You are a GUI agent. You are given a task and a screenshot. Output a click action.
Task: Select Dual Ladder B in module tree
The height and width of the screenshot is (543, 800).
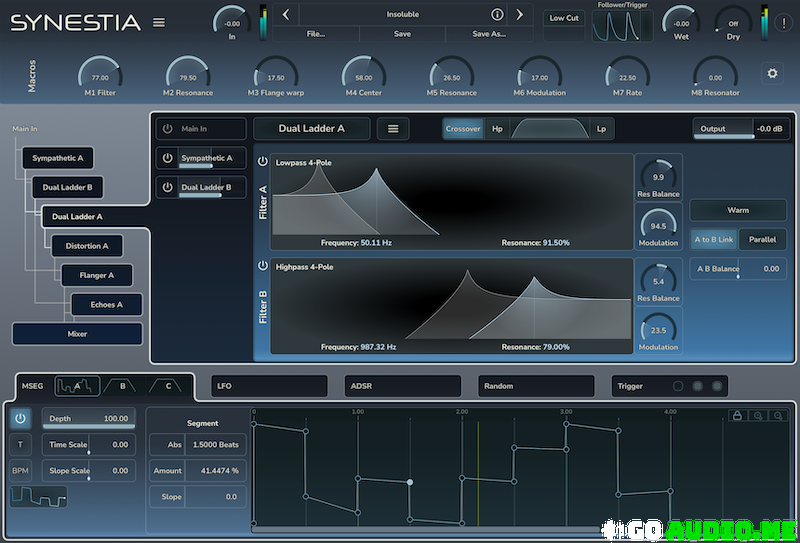pos(67,187)
